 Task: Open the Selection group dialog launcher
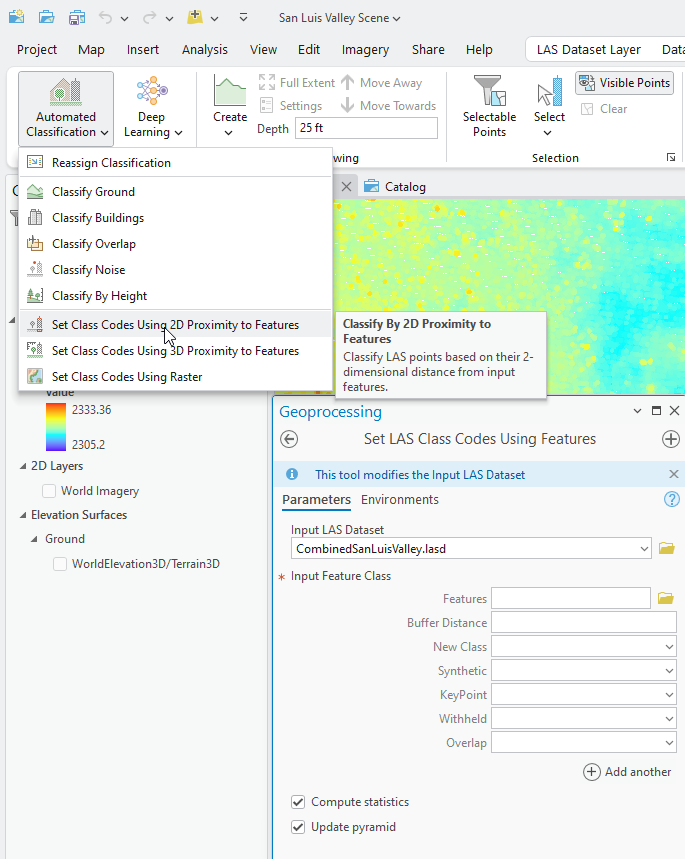(x=671, y=158)
